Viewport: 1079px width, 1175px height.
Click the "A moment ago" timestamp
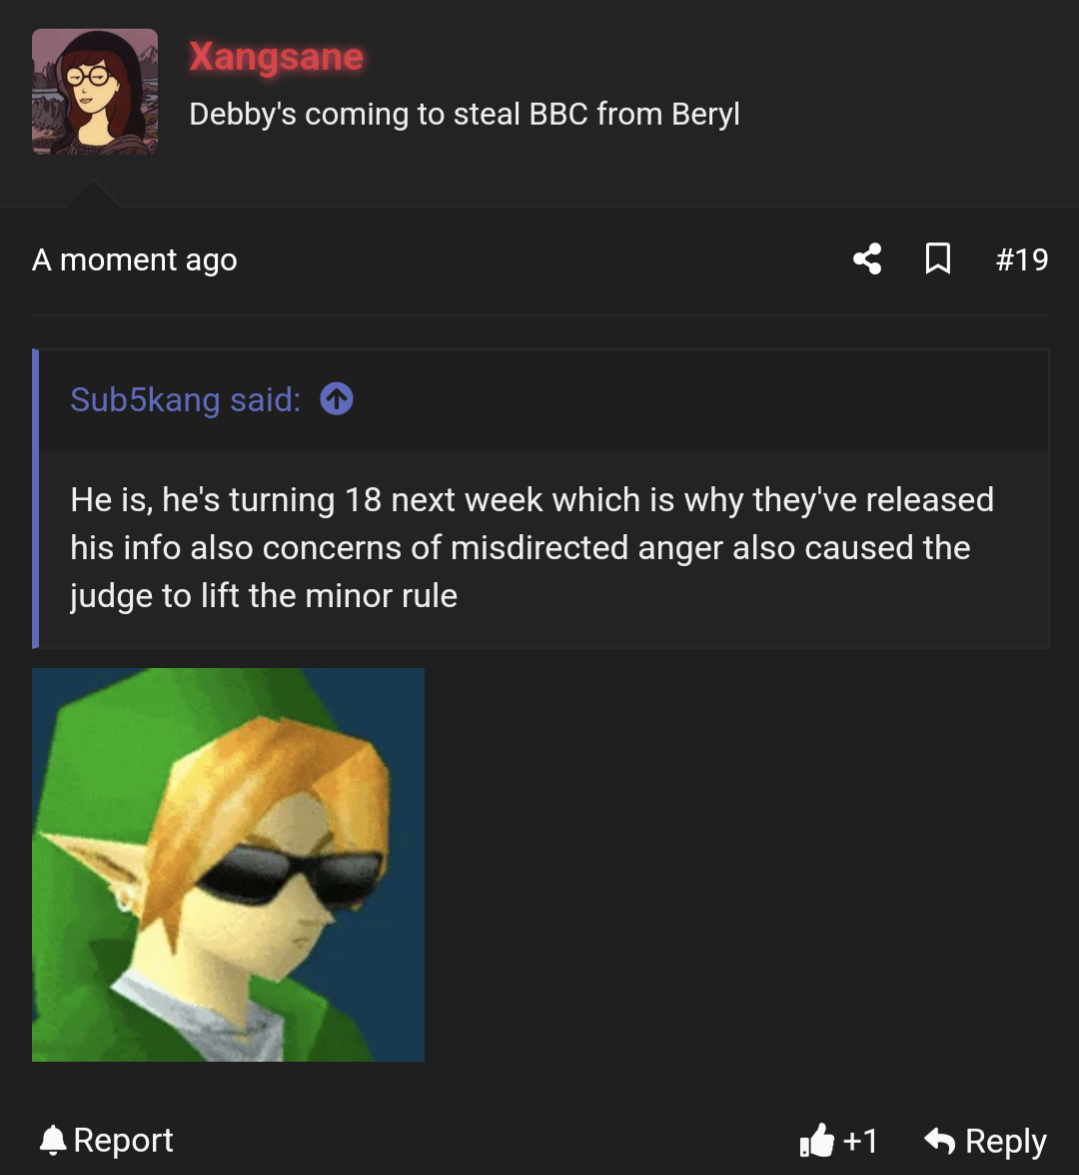[135, 260]
